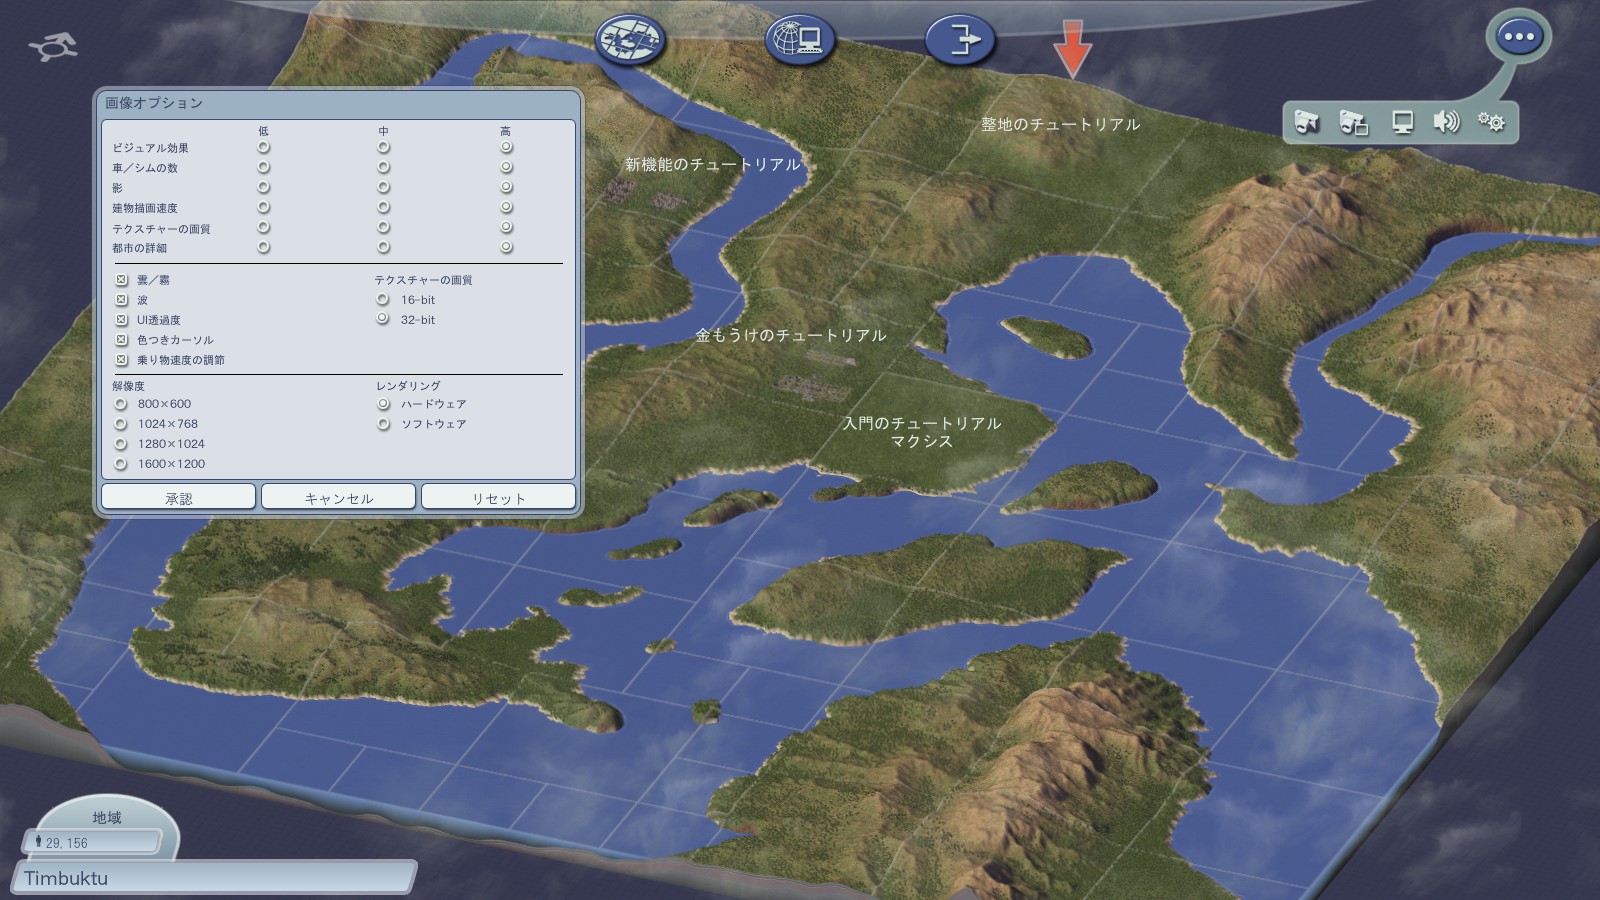1600x900 pixels.
Task: Select city 整地のチュートリアル on map
Action: (1060, 124)
